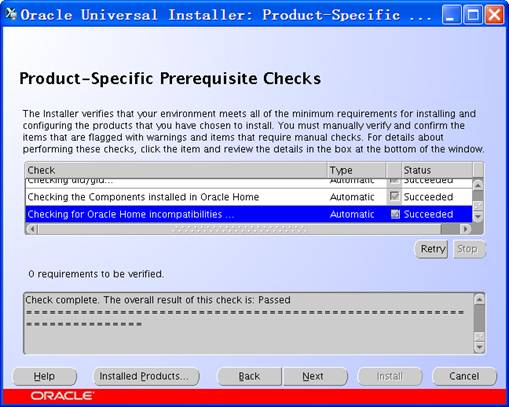Click the Retry button

432,249
